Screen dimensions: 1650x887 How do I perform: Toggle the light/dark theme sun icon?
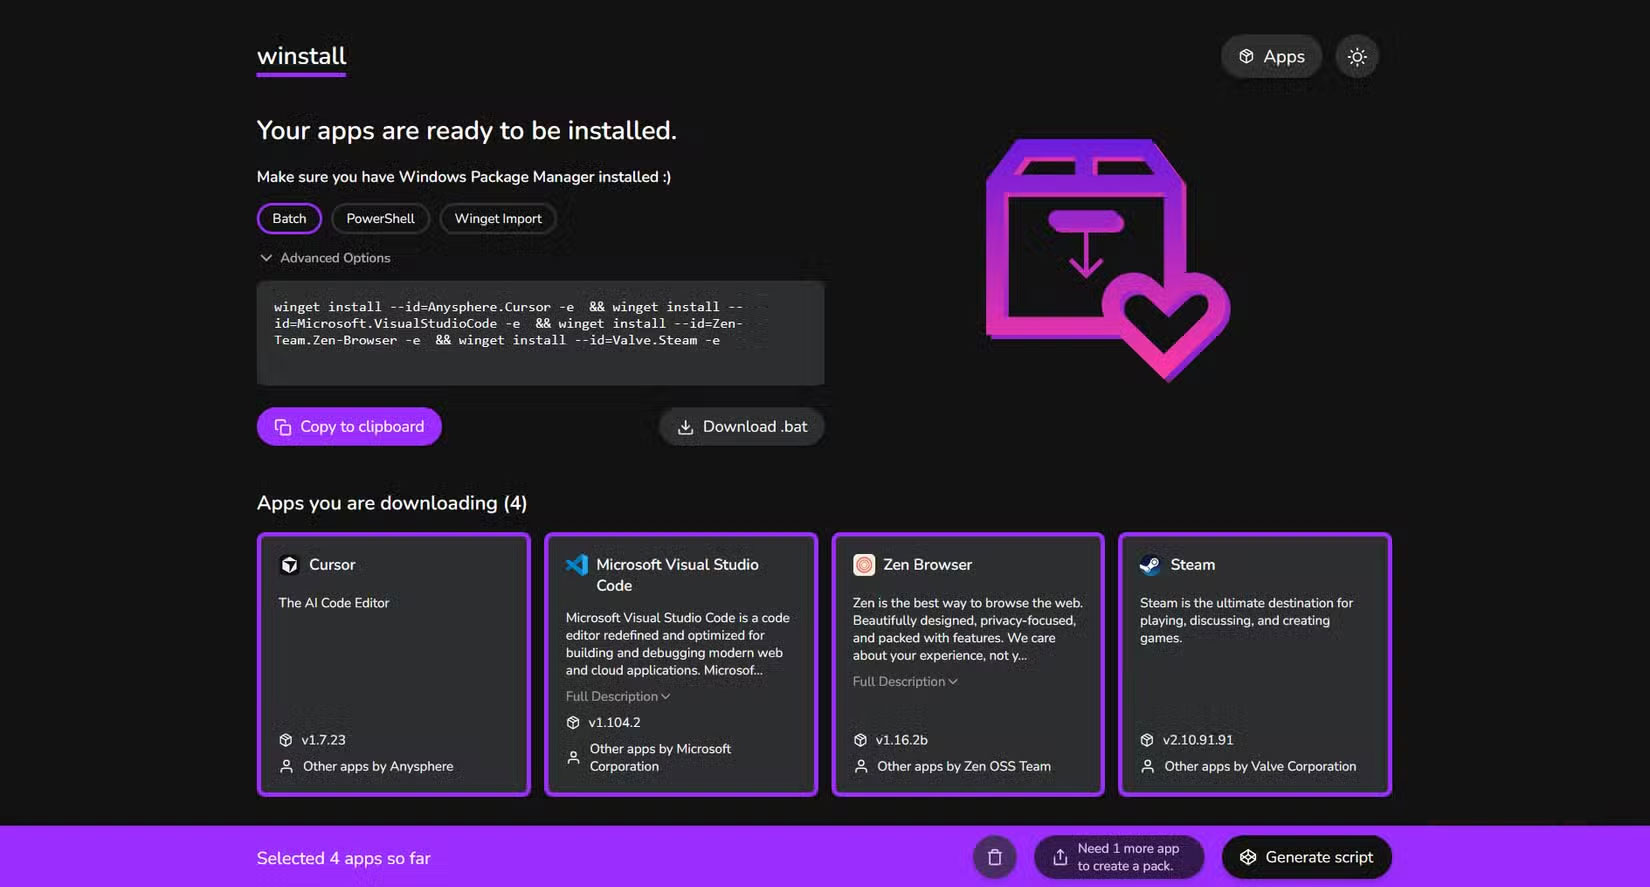point(1357,57)
